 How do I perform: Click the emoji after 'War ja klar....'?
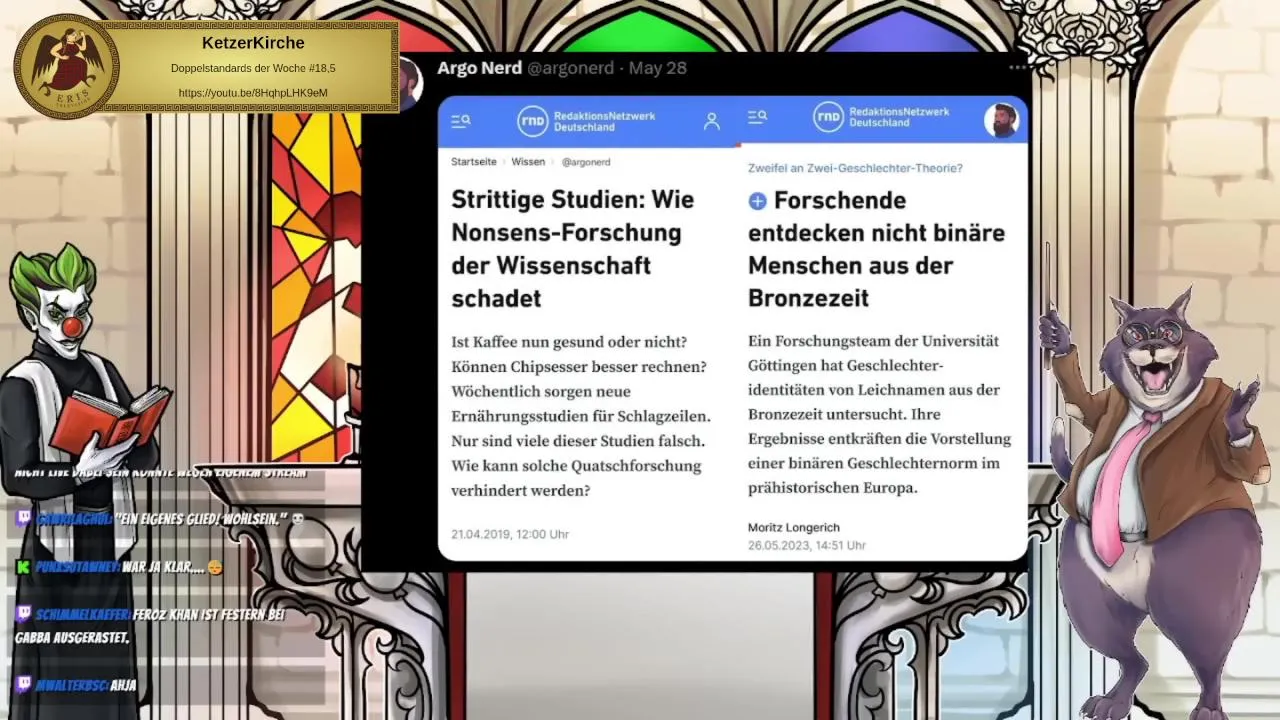click(x=215, y=567)
